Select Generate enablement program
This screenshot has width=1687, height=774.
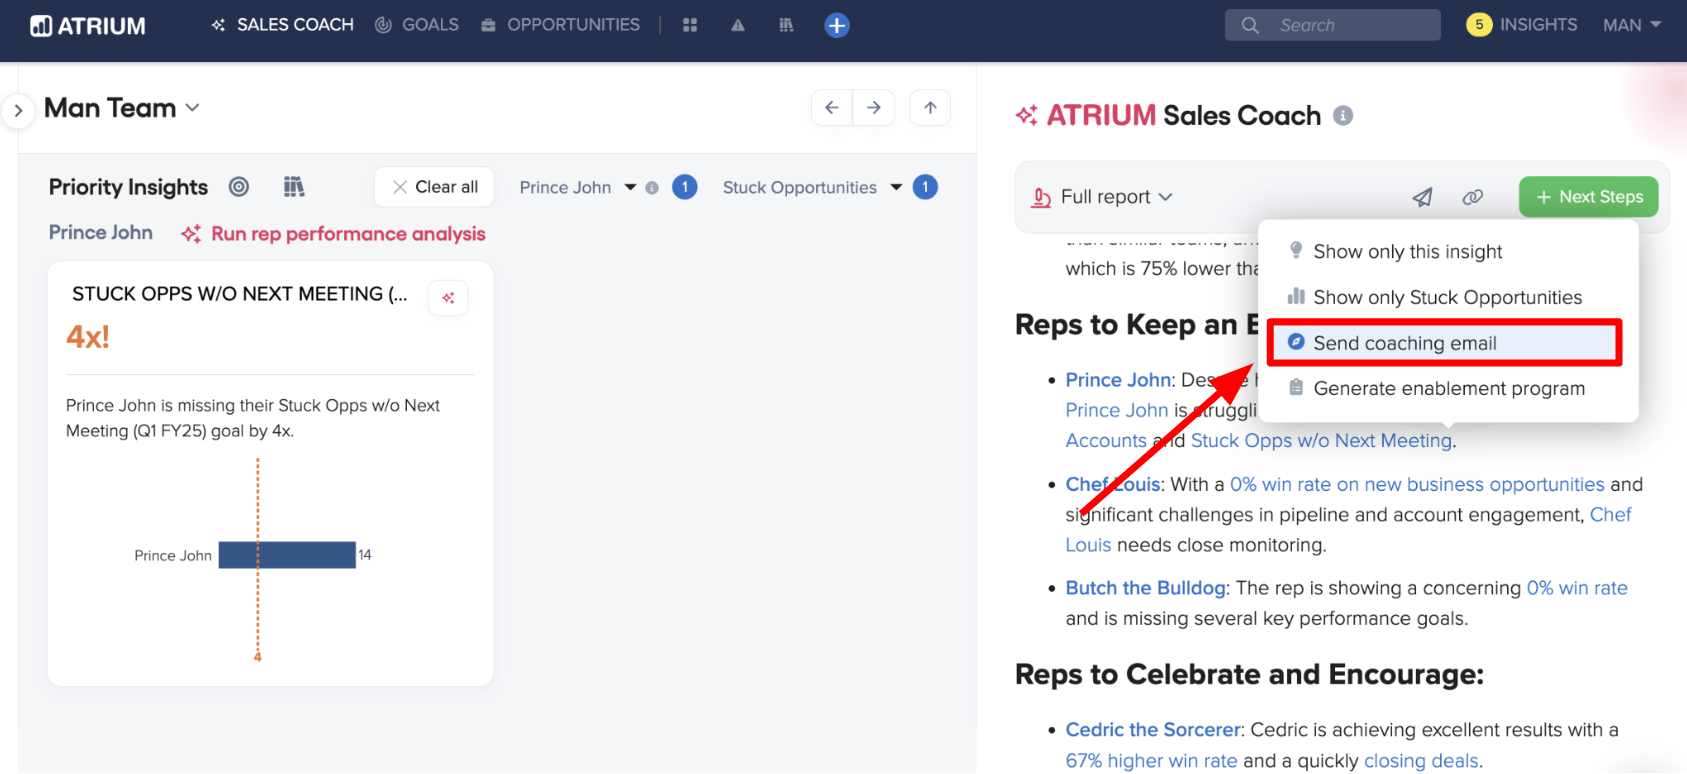coord(1447,389)
